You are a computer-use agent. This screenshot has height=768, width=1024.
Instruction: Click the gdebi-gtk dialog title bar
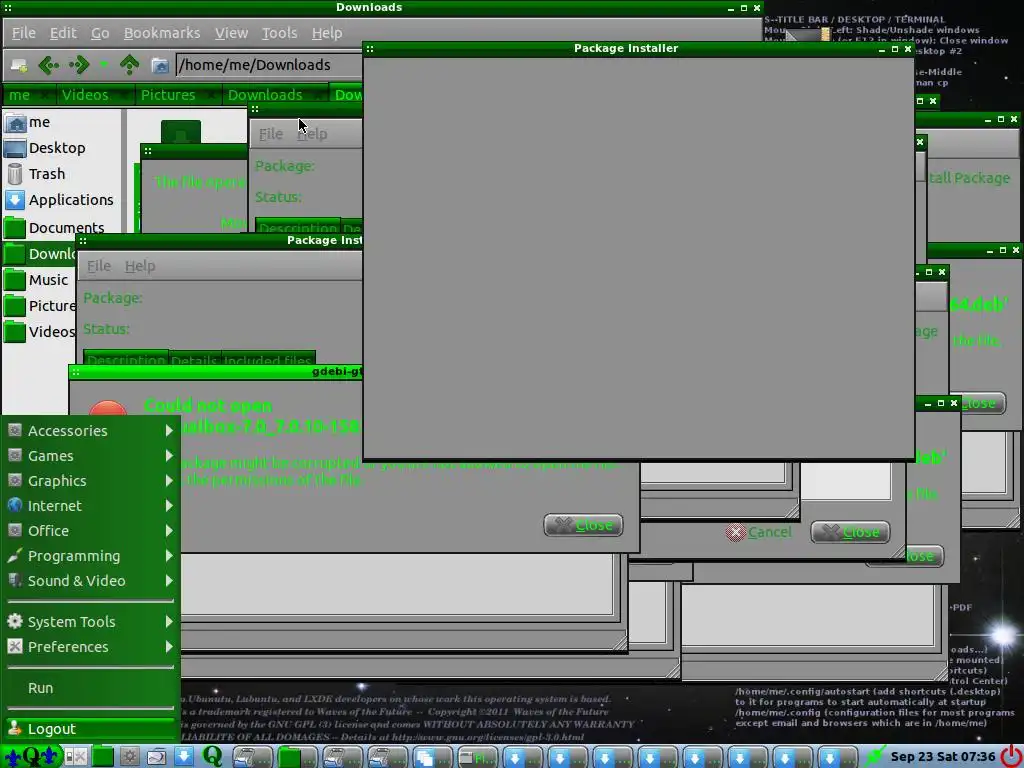pos(216,372)
